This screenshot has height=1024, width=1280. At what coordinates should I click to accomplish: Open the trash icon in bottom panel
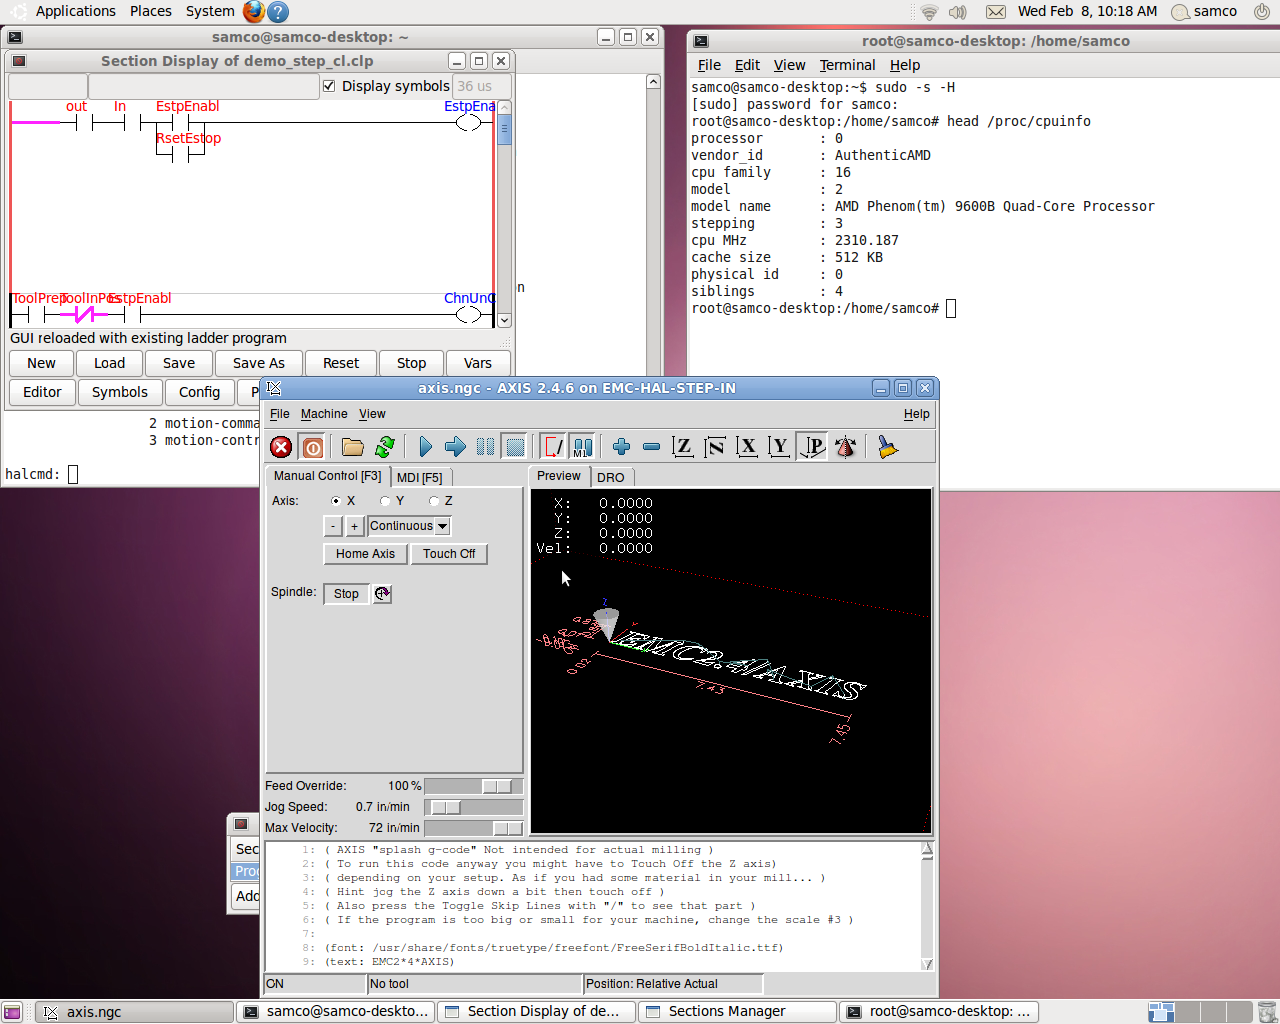pyautogui.click(x=1266, y=1012)
